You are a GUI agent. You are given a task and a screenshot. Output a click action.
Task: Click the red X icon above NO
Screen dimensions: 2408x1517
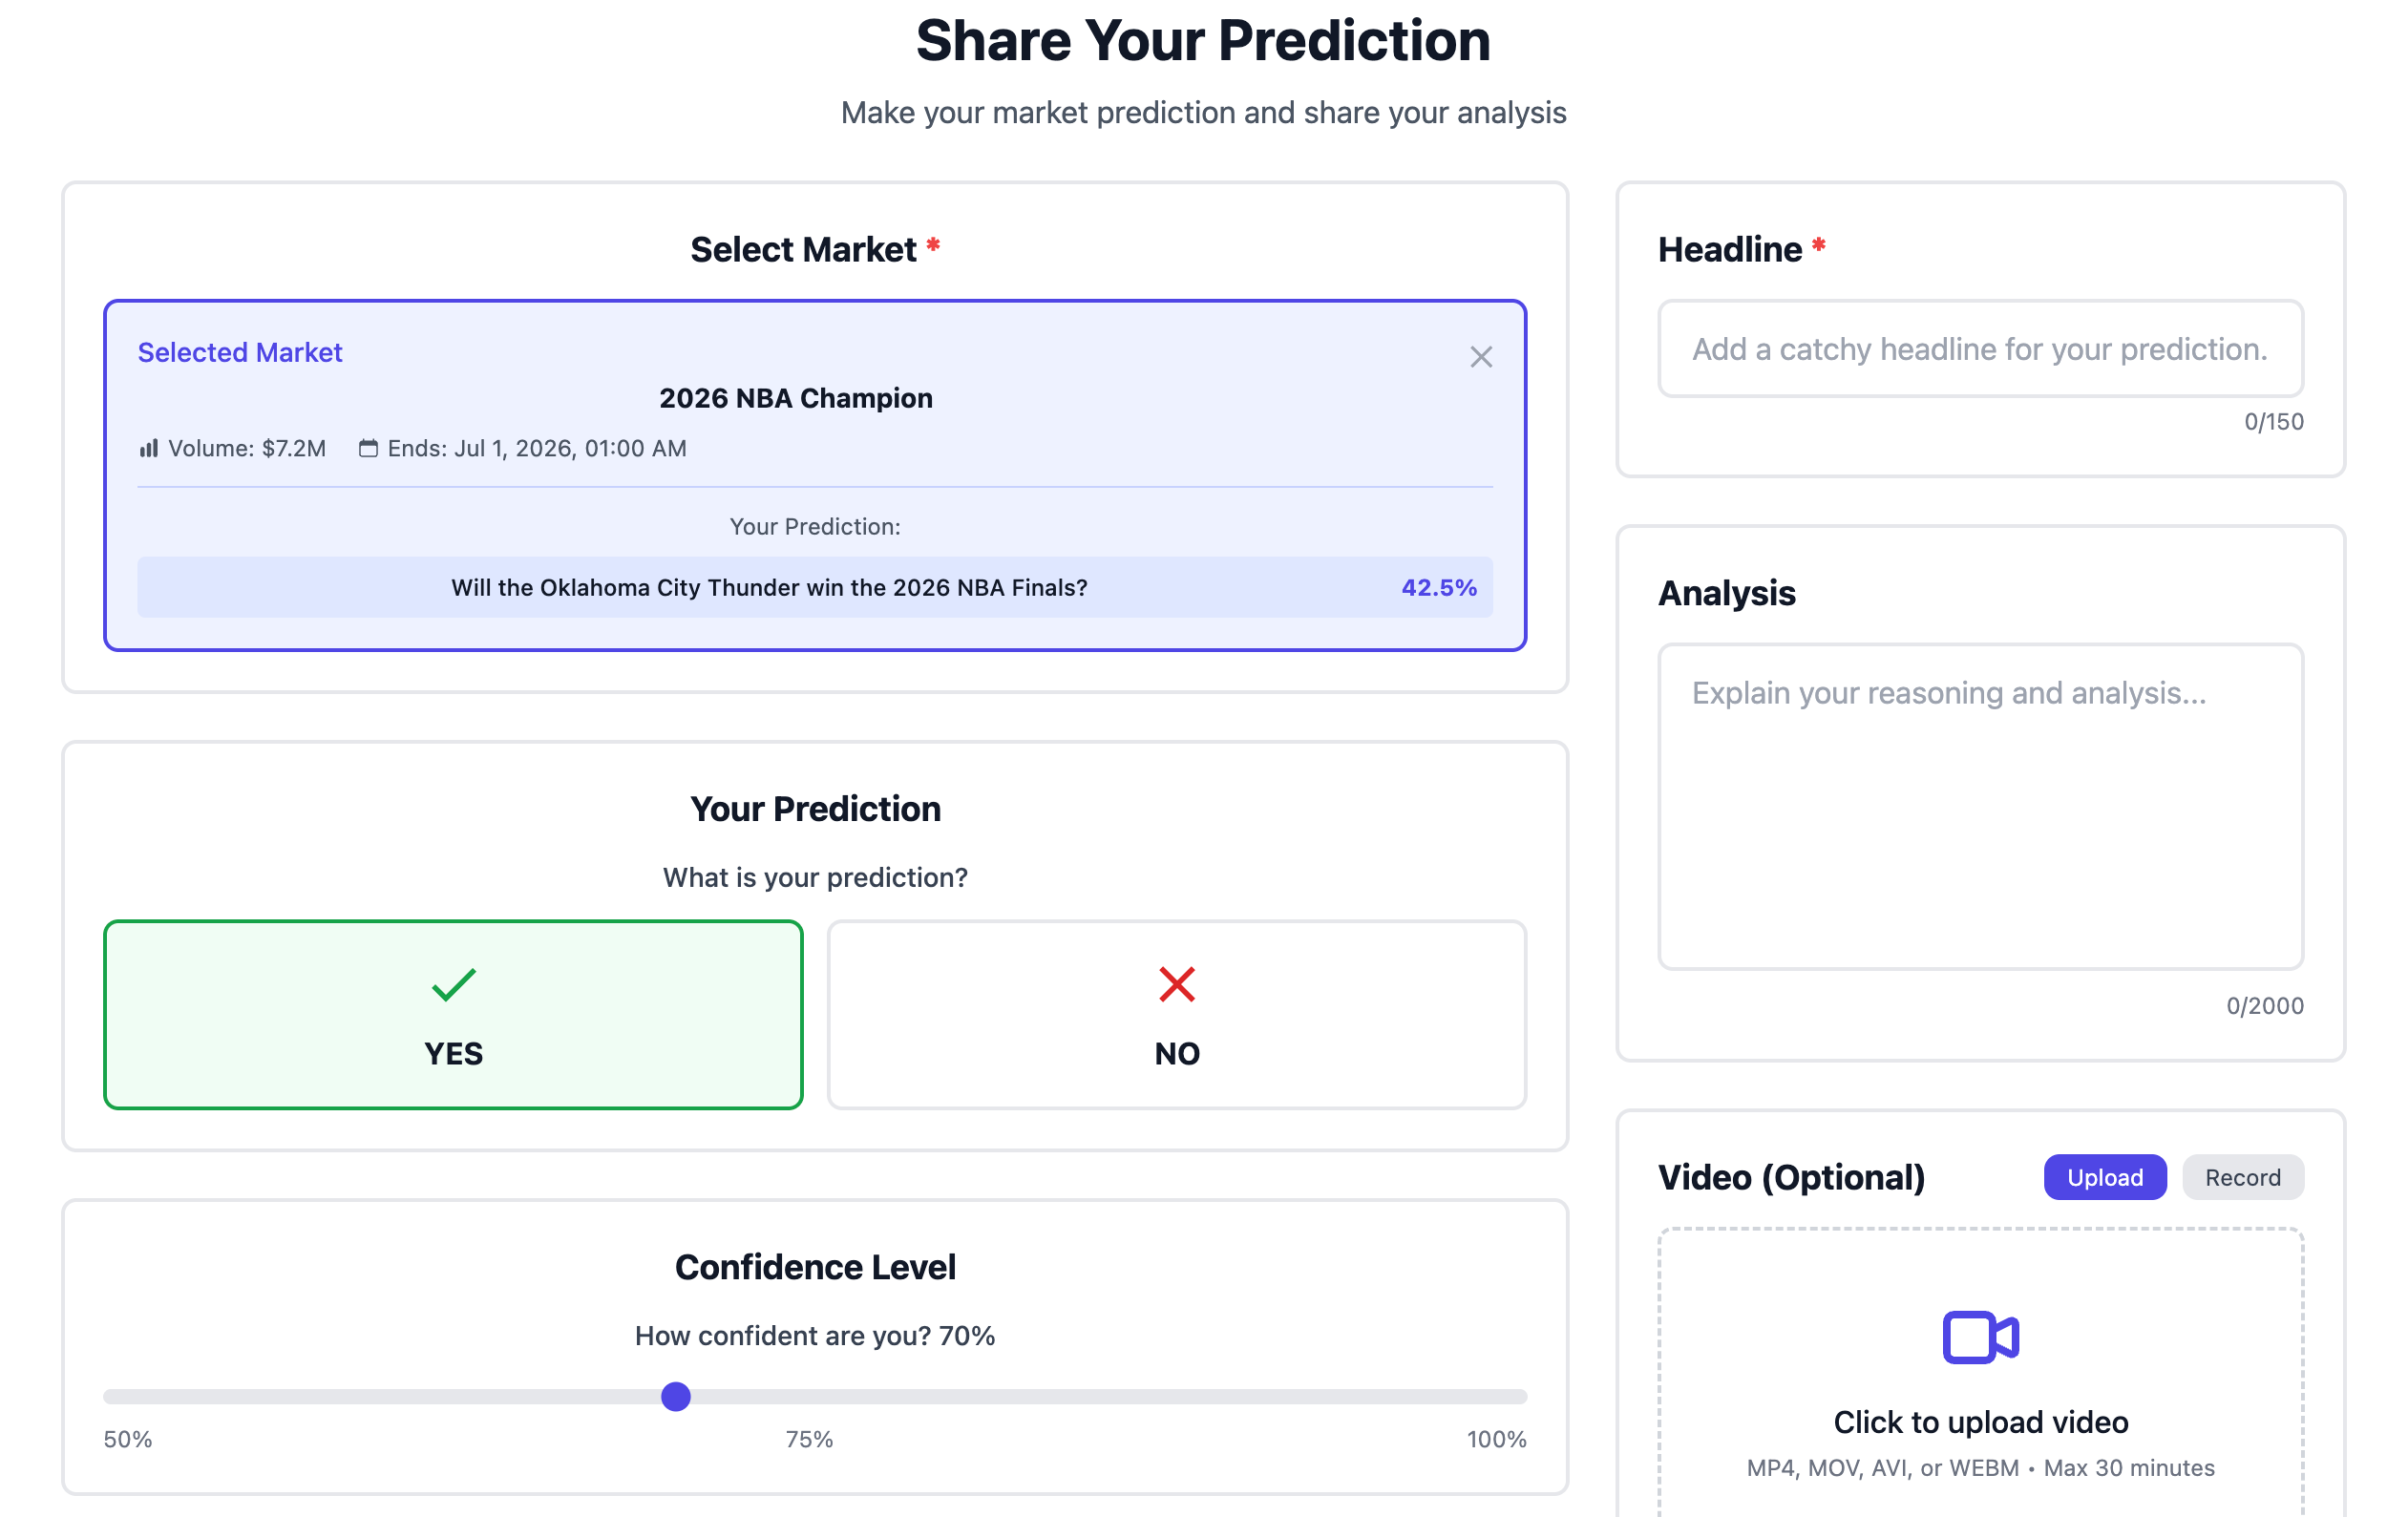point(1177,986)
